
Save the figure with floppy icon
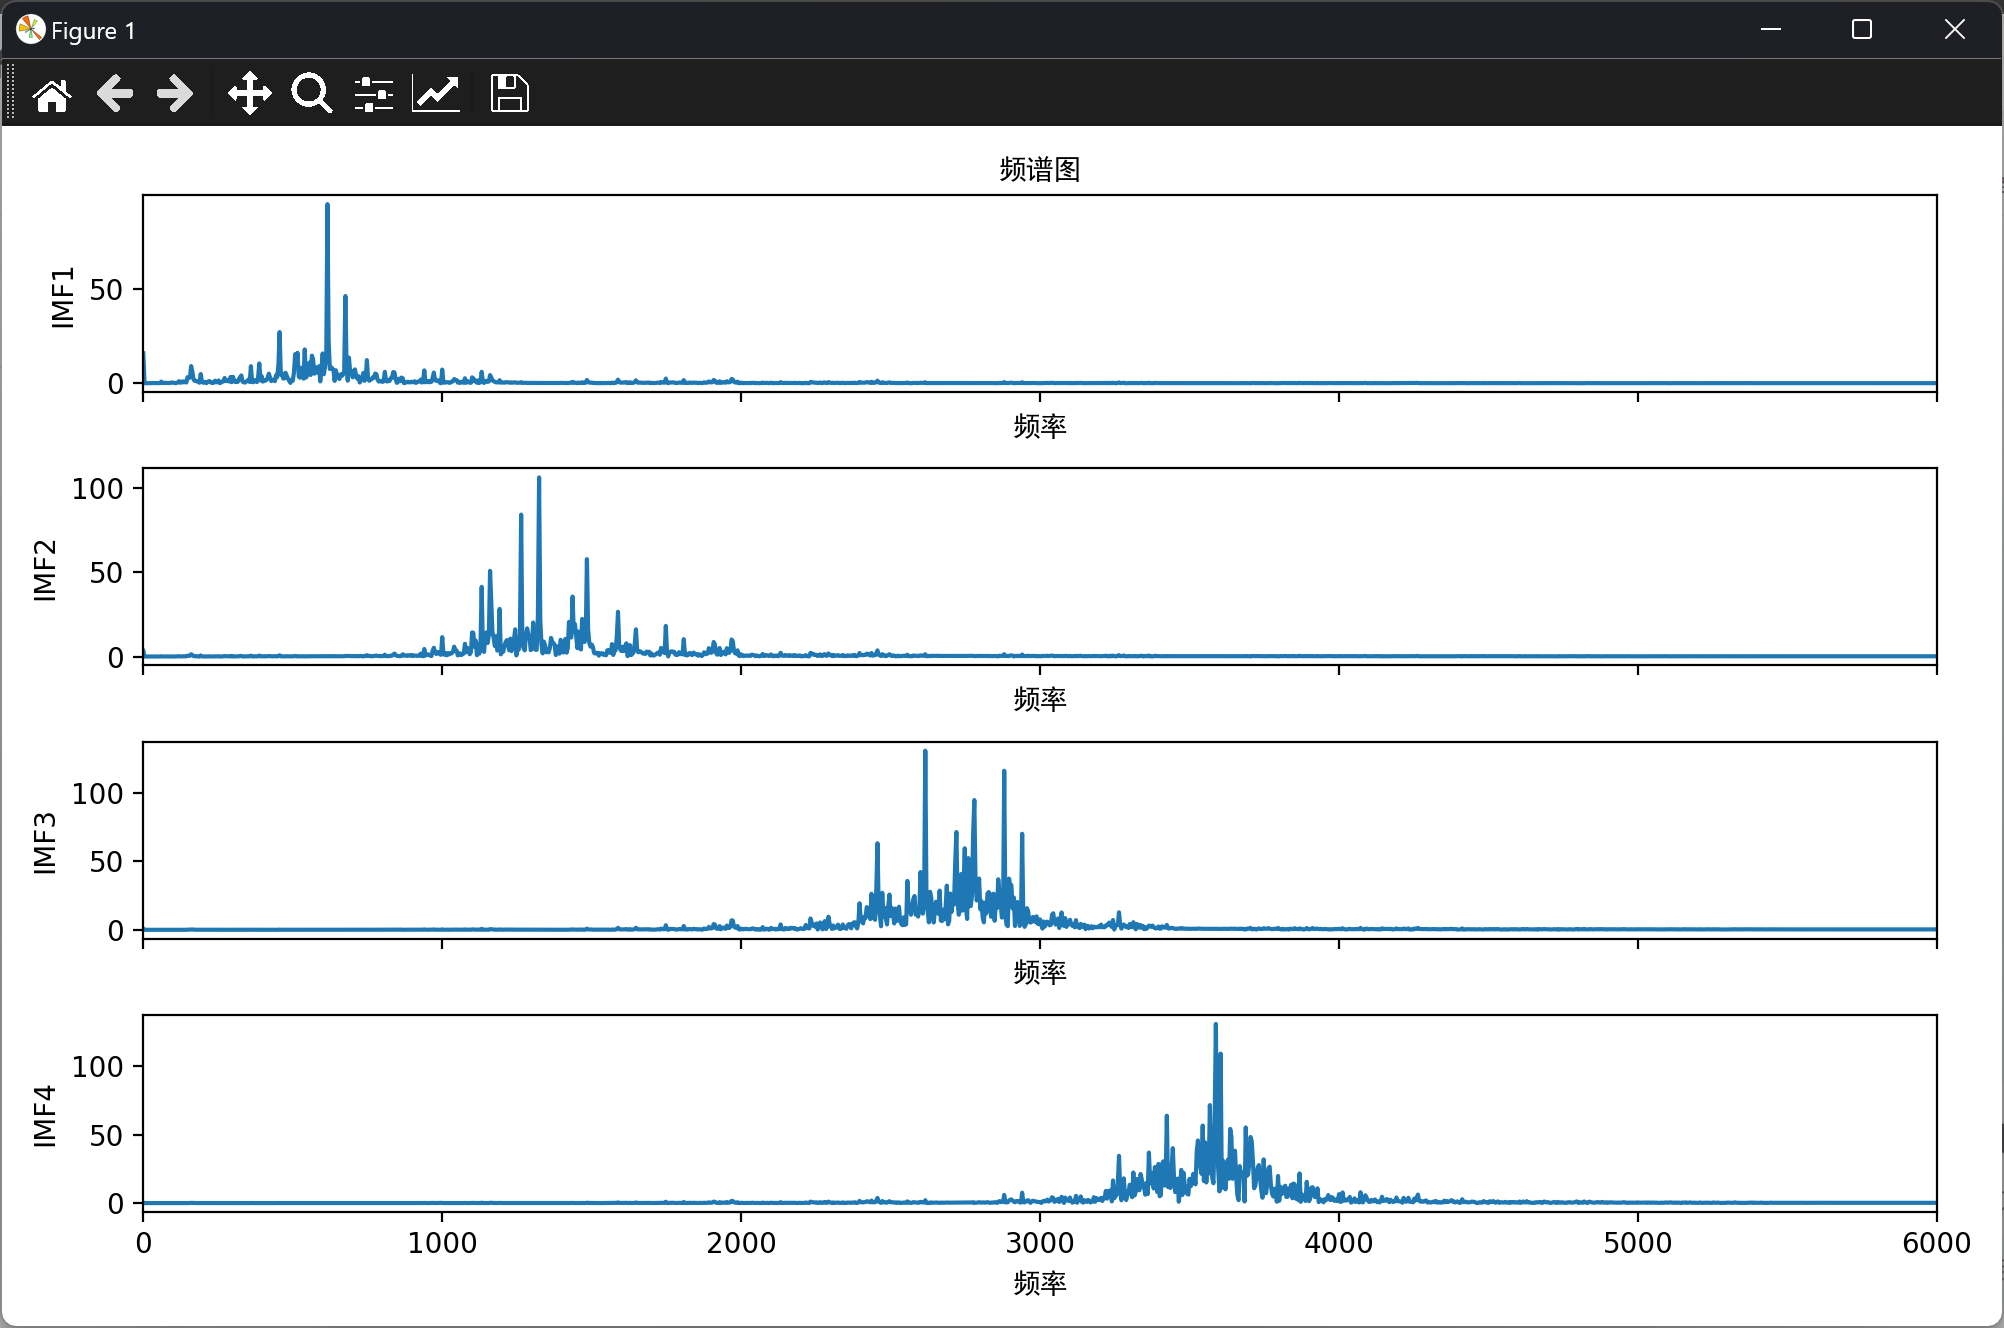[509, 94]
